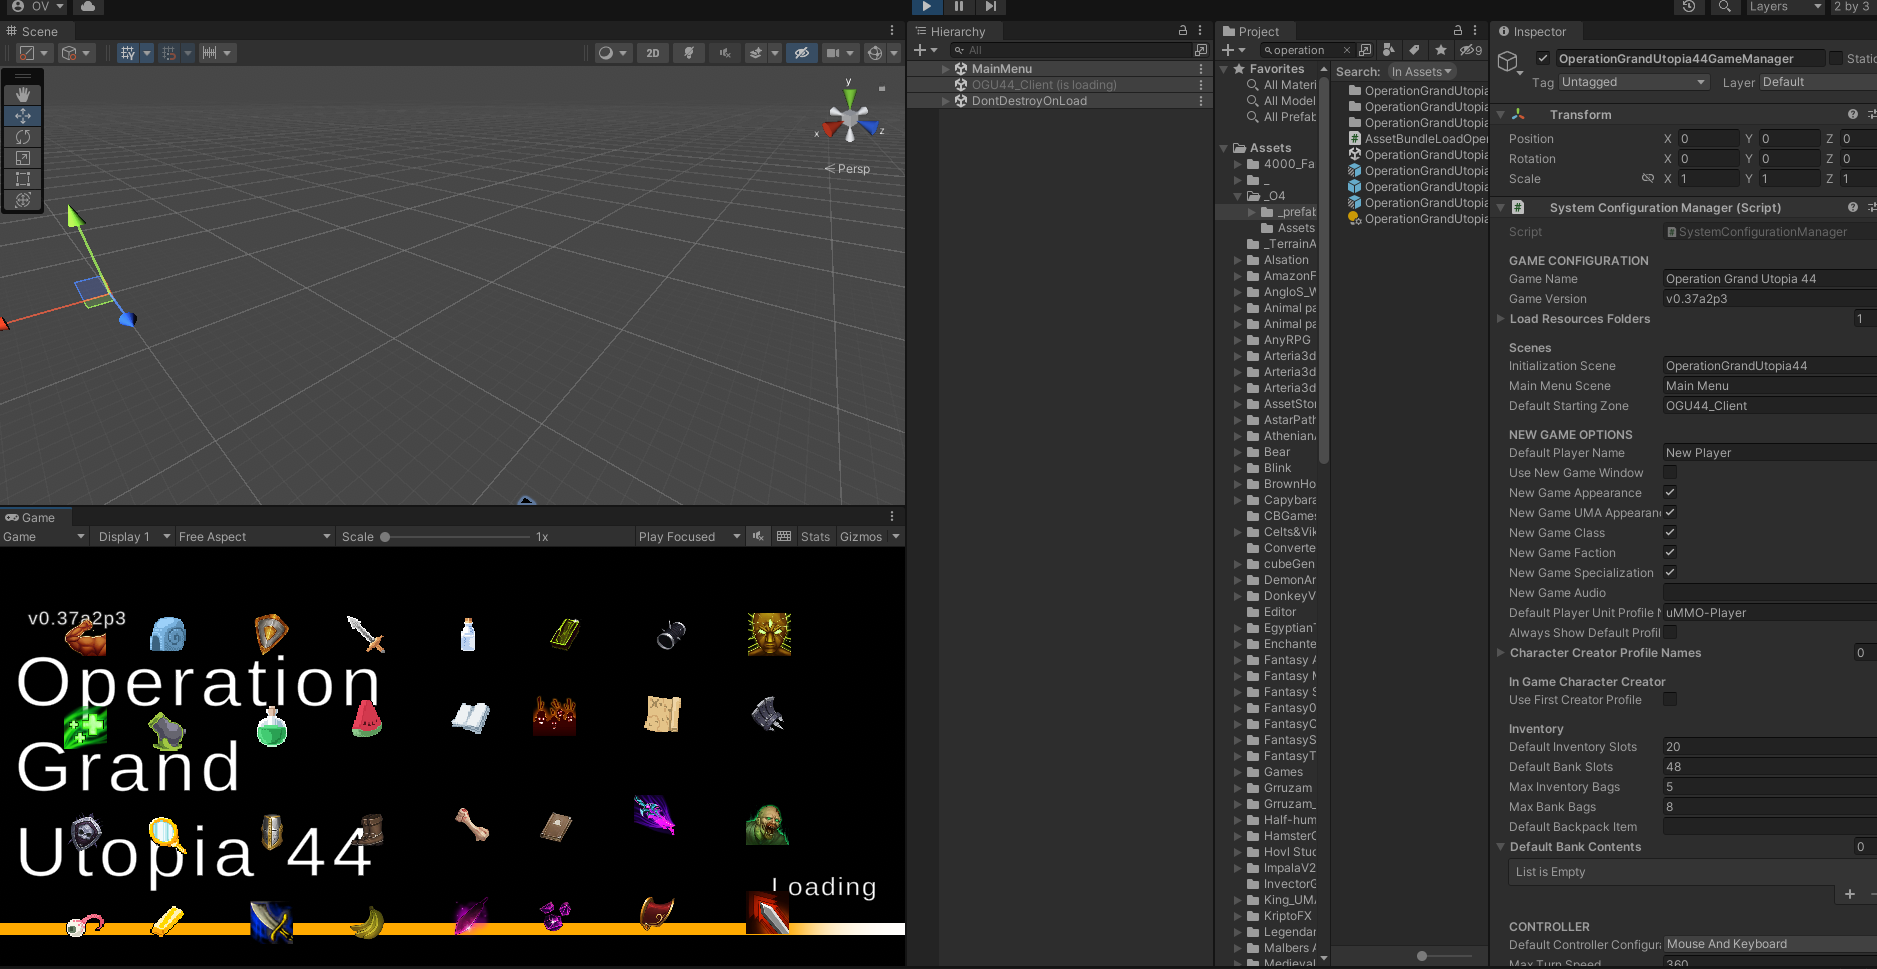1877x969 pixels.
Task: Toggle 2D view mode in Scene
Action: (x=653, y=53)
